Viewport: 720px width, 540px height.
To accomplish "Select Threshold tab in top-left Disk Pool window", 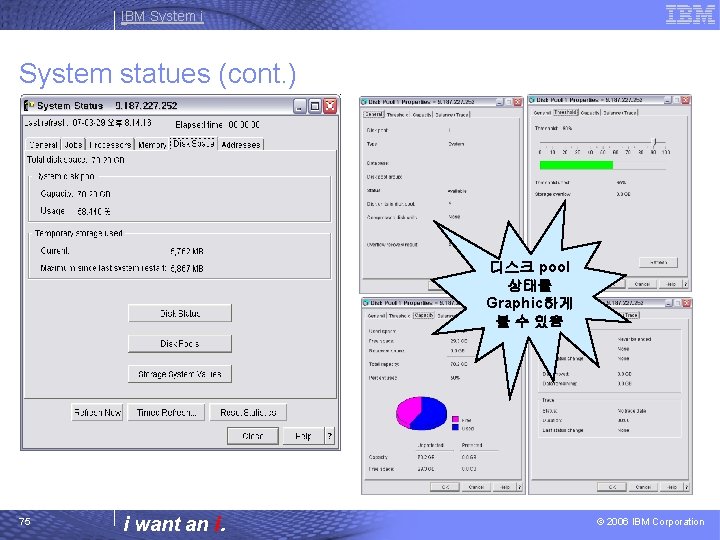I will [x=398, y=114].
